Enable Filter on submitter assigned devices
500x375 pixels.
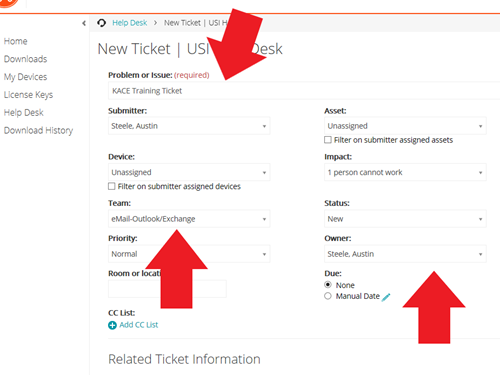click(112, 186)
